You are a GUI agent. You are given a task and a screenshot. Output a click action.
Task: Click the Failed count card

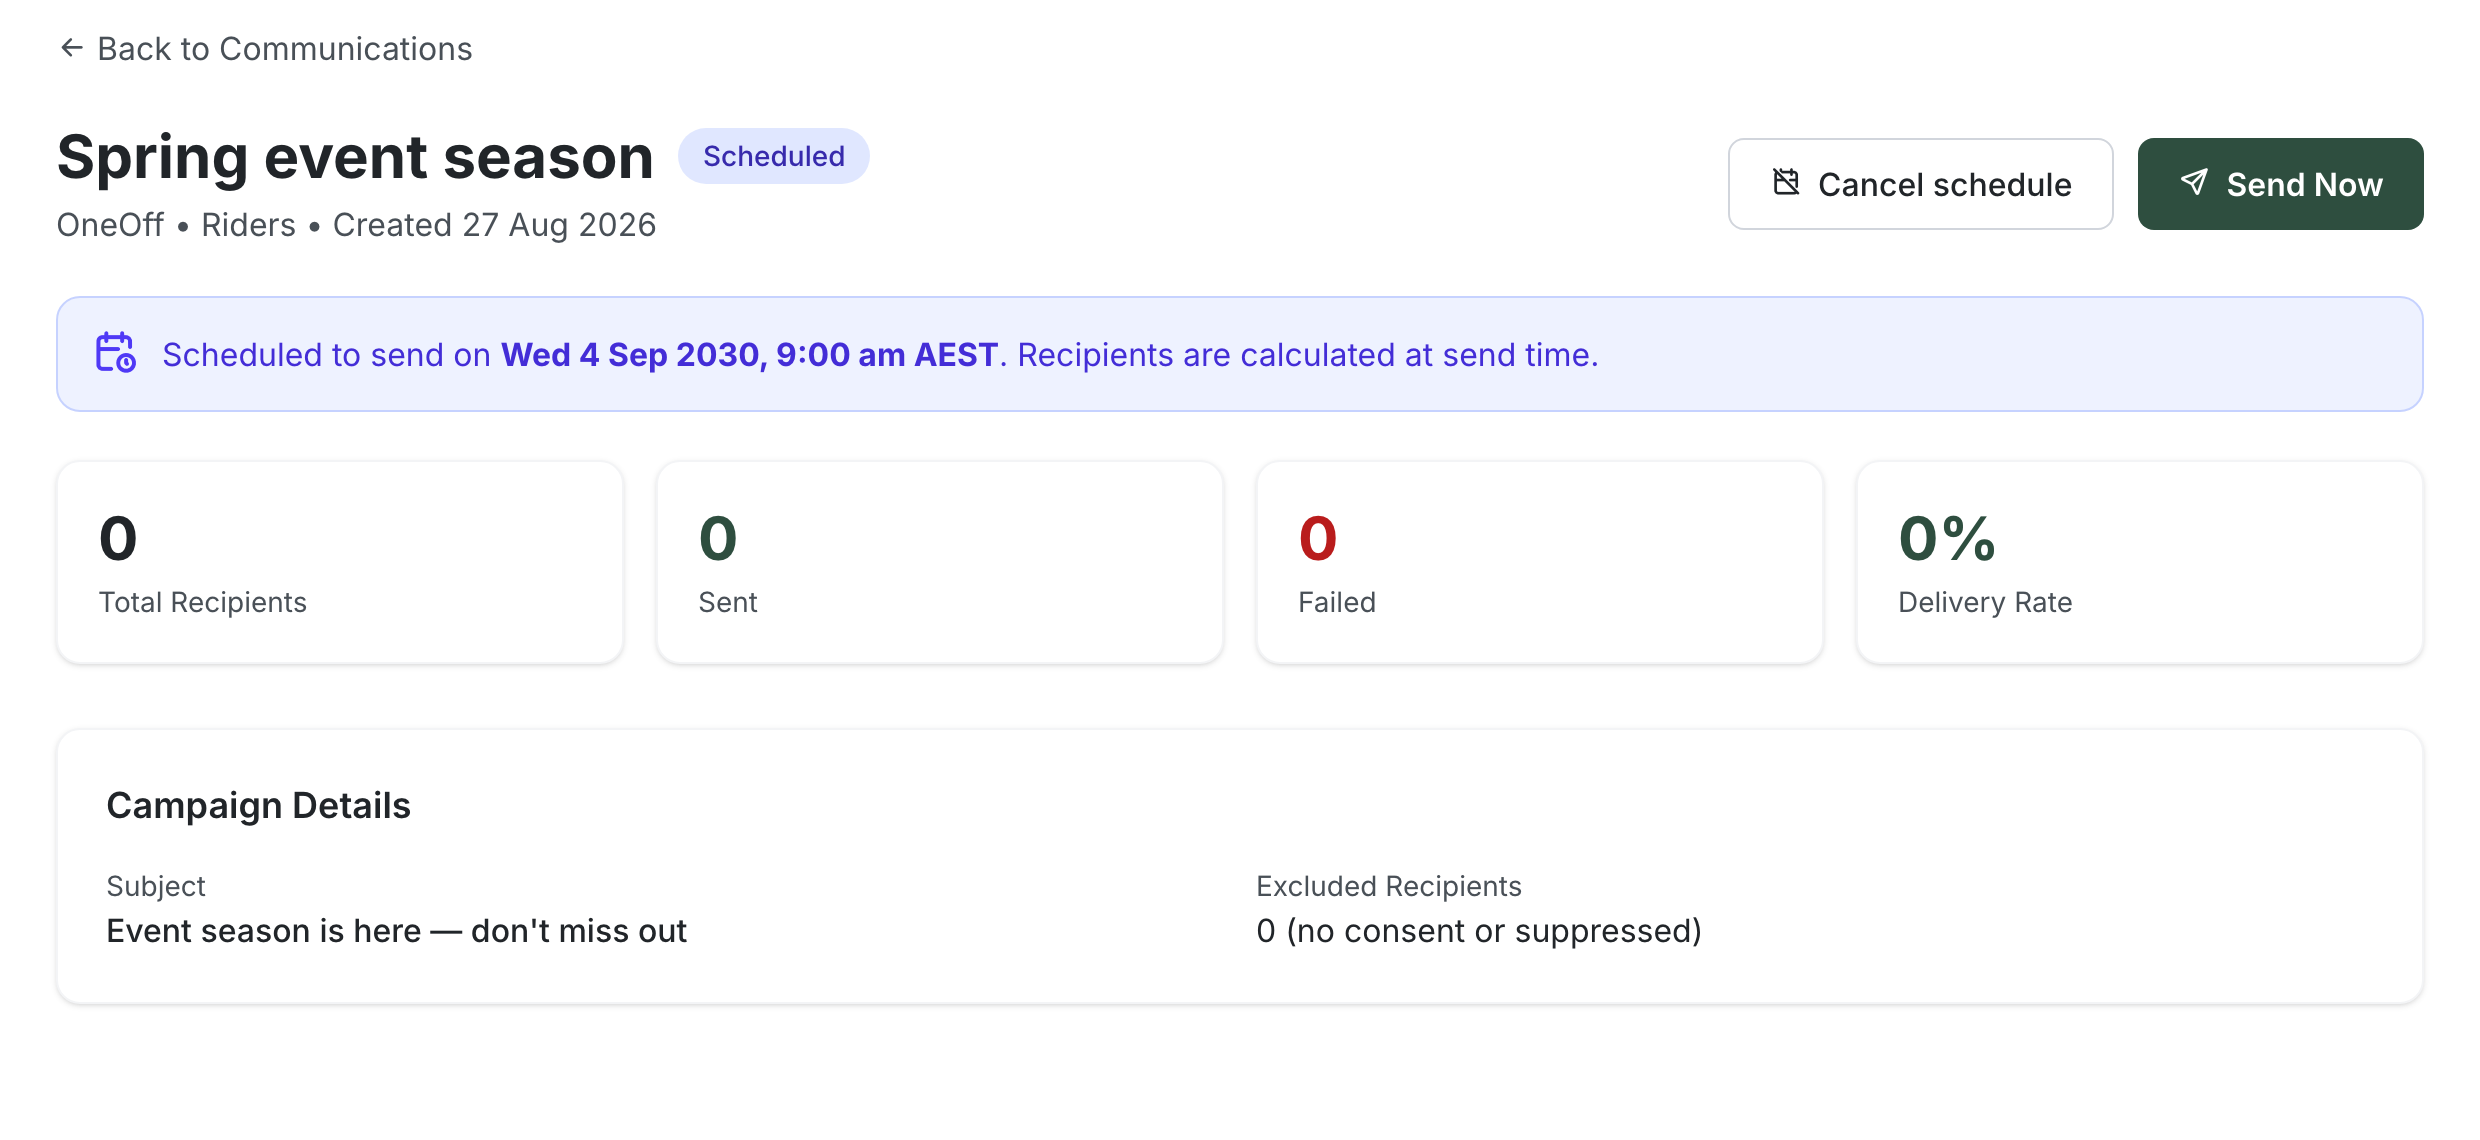[x=1540, y=562]
